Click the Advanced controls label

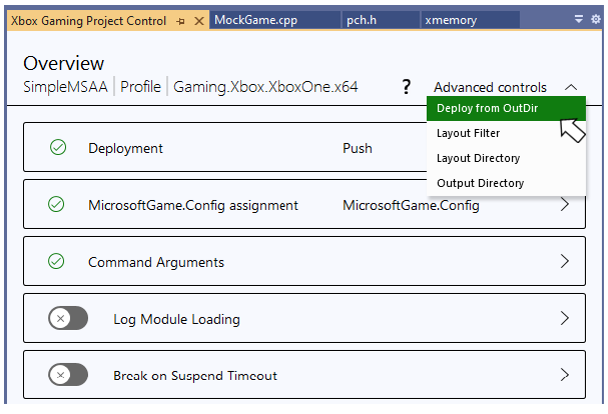pos(490,87)
